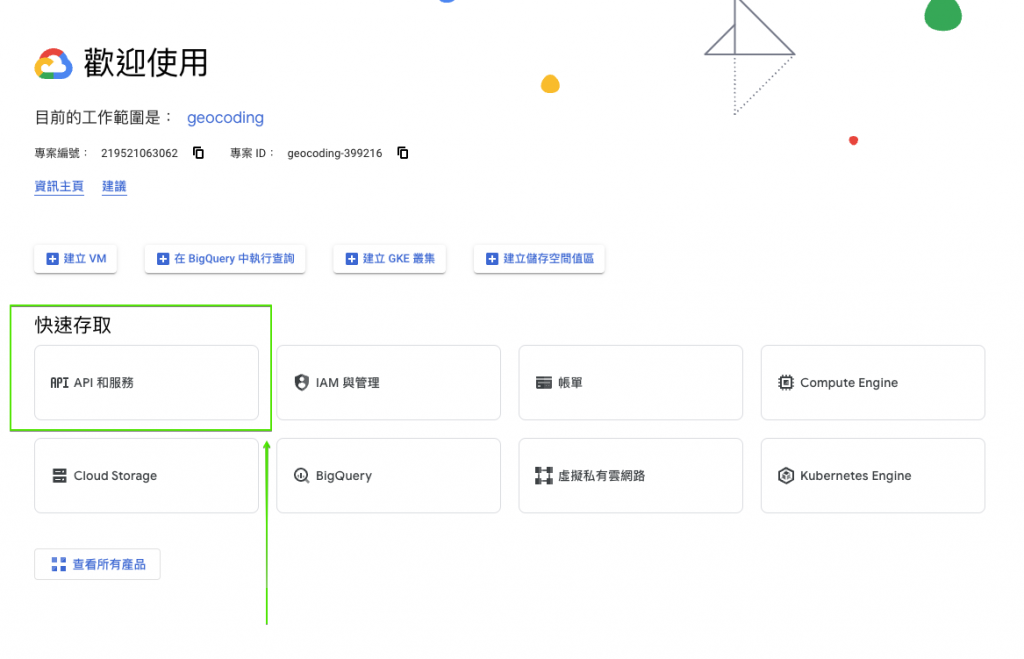
Task: Open the BigQuery card
Action: [389, 475]
